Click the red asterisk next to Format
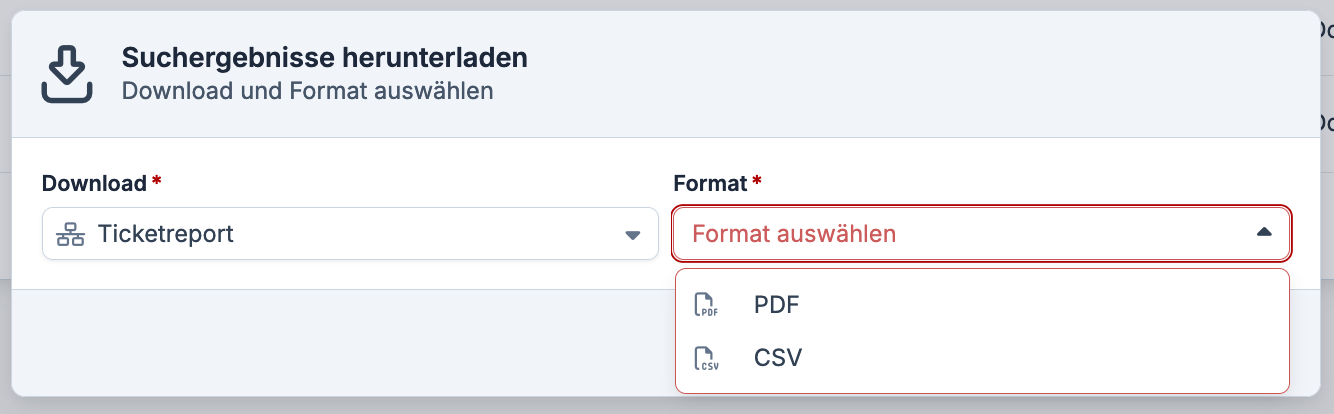The width and height of the screenshot is (1334, 414). point(757,182)
